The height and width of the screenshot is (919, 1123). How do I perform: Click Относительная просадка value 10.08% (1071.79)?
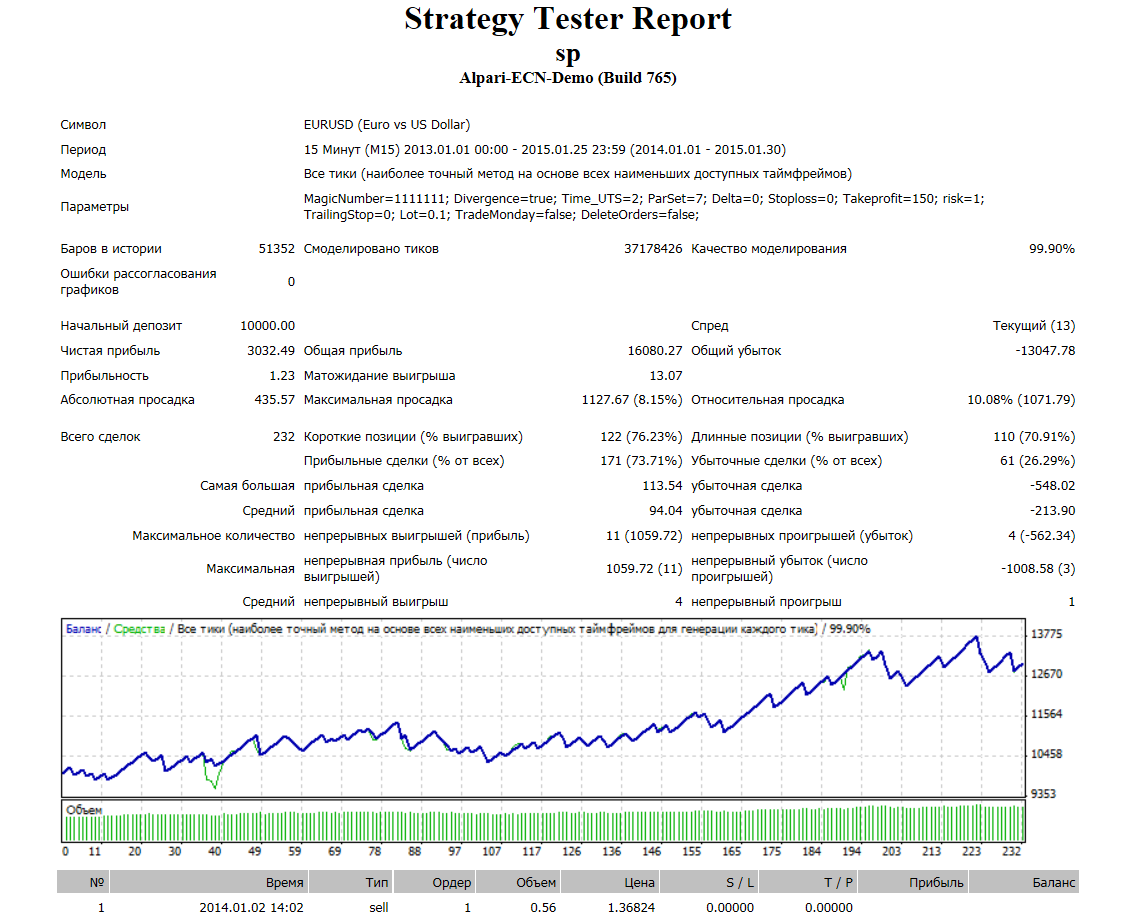1021,400
